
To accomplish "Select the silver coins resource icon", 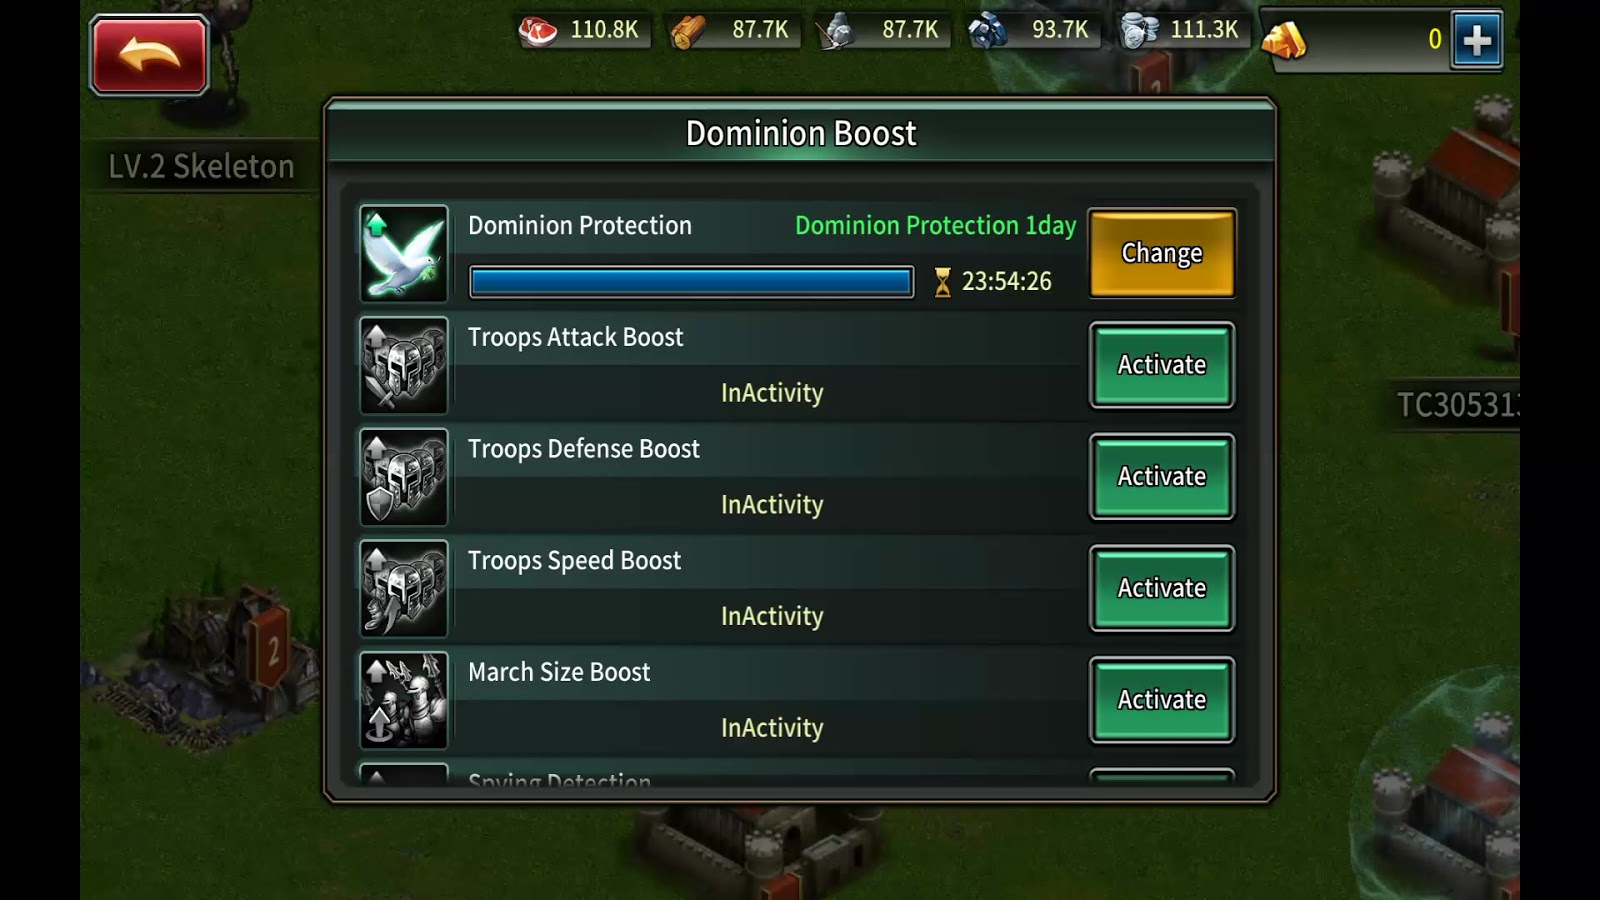I will coord(1139,31).
